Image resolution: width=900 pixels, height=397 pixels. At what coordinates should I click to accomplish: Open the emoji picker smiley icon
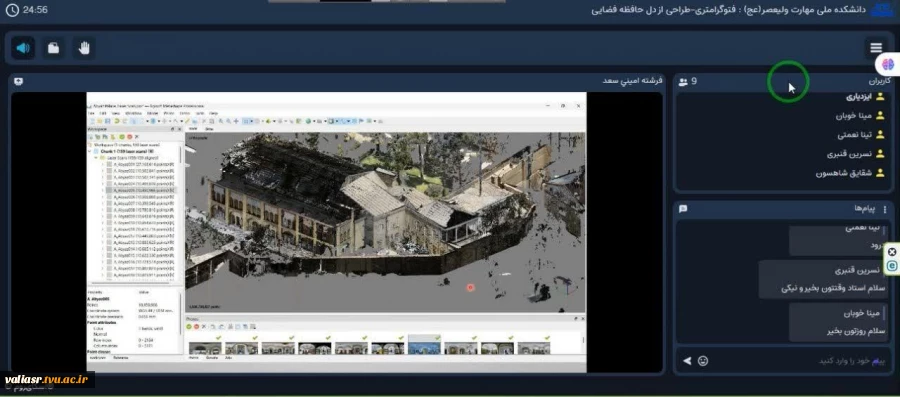(x=703, y=361)
